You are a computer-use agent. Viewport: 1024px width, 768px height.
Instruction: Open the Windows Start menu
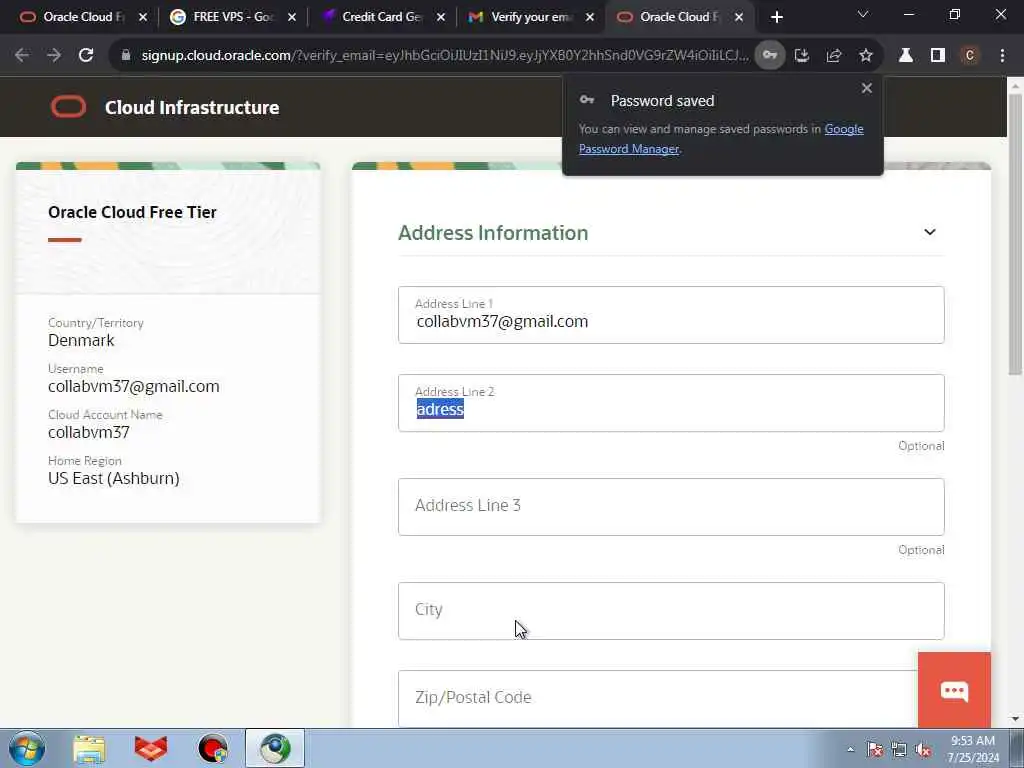tap(27, 748)
